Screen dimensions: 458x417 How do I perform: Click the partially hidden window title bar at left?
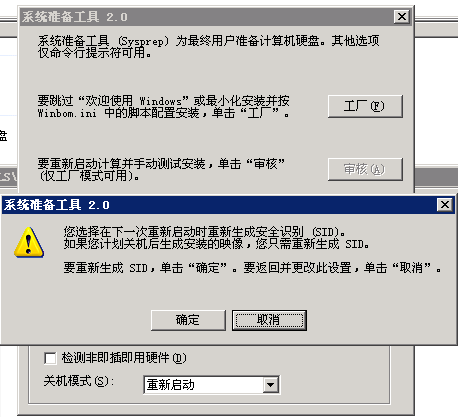tap(9, 176)
